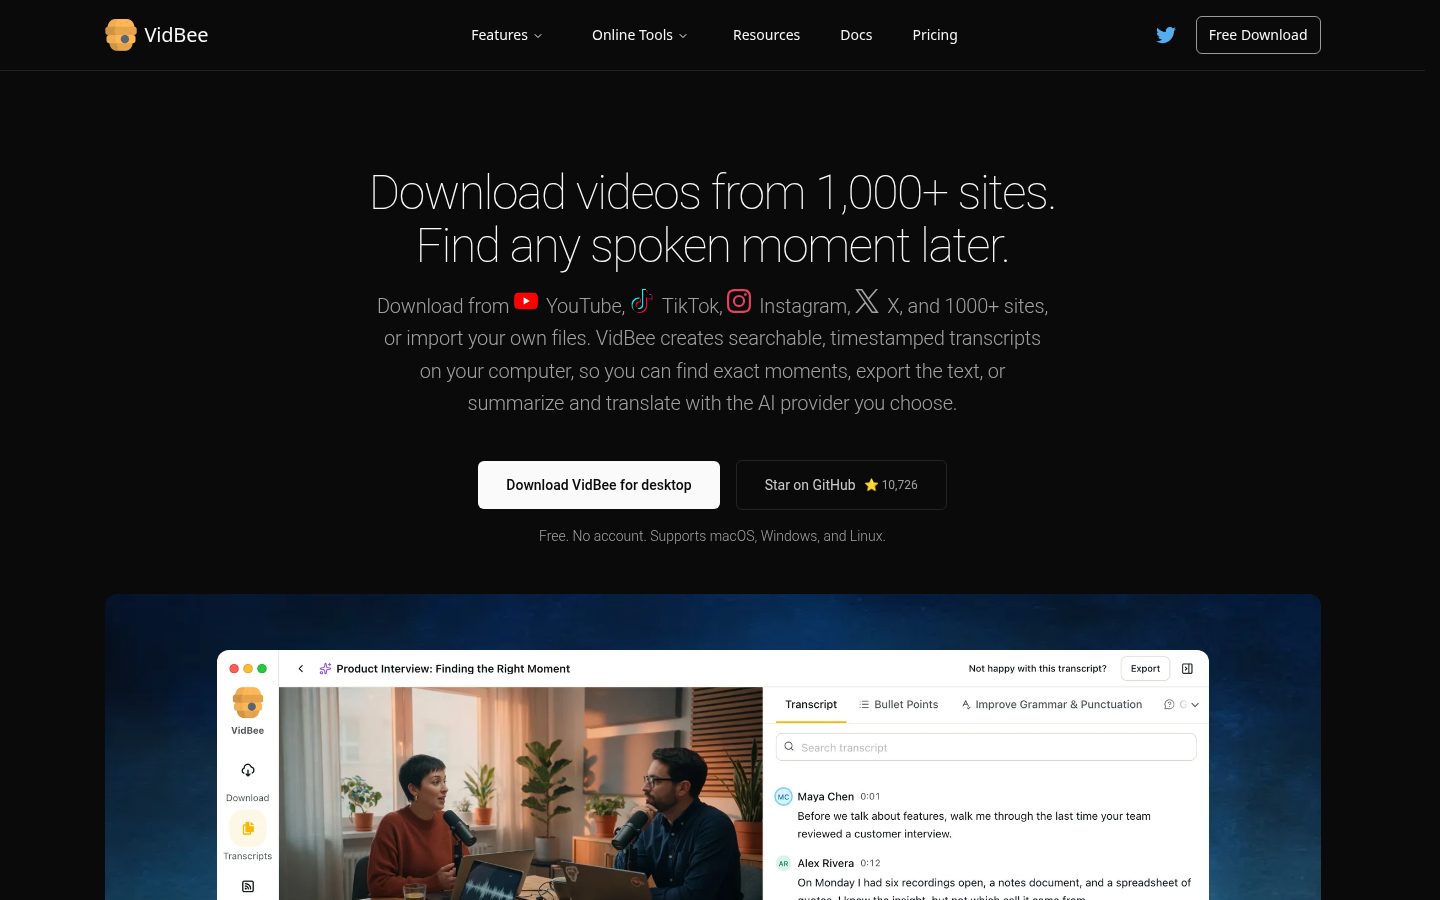
Task: Click Alex Rivera's AR avatar
Action: point(784,863)
